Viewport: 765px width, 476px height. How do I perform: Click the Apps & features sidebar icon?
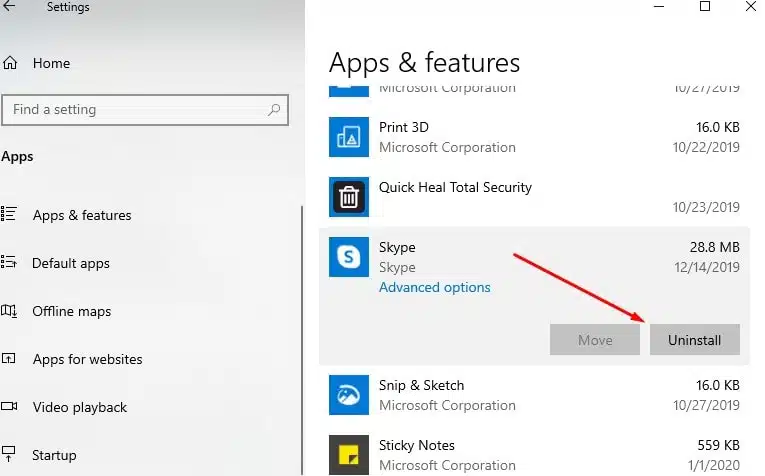[9, 214]
